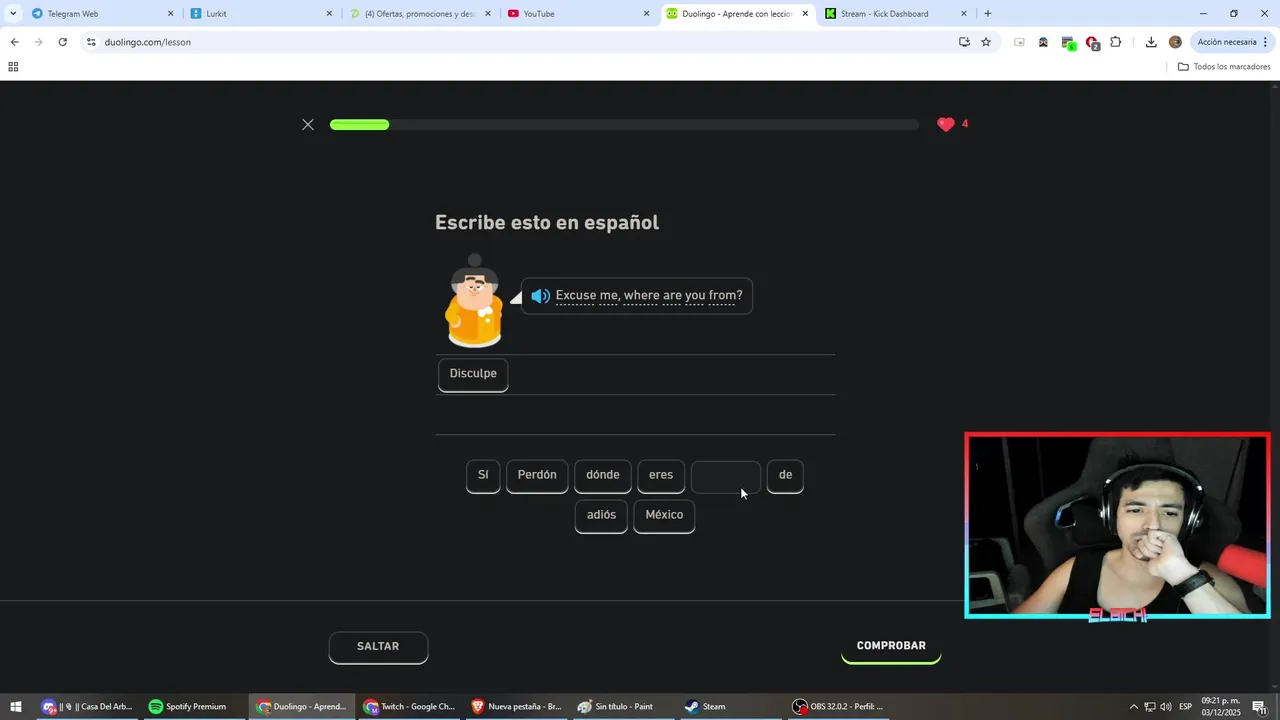Click the extension icon with green 6 badge
Screen dimensions: 1280x720
1068,43
